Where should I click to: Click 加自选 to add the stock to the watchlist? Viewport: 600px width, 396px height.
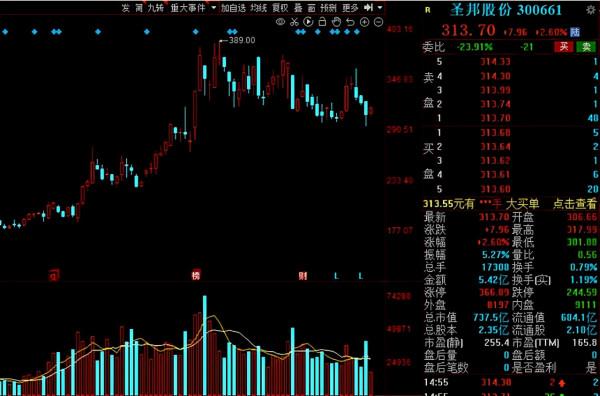[x=233, y=8]
